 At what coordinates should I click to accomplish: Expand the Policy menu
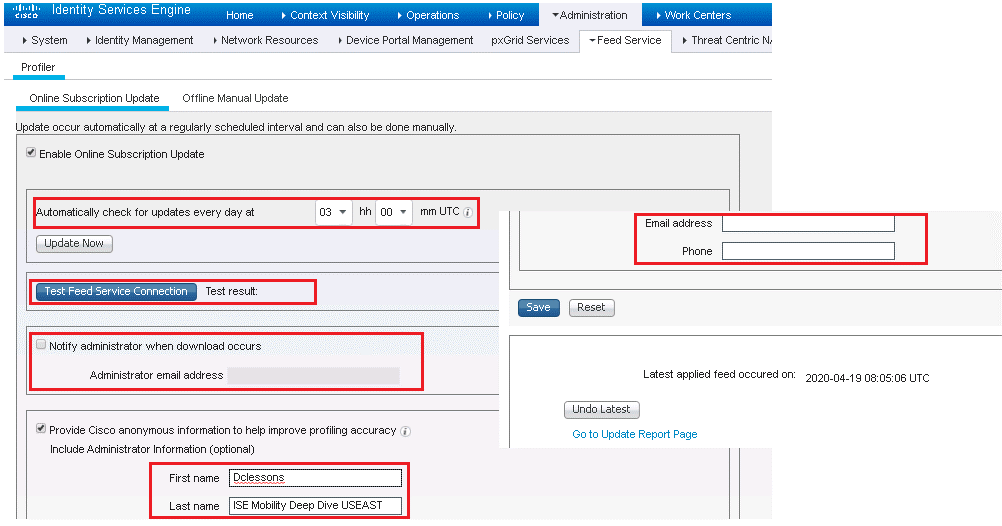tap(505, 15)
